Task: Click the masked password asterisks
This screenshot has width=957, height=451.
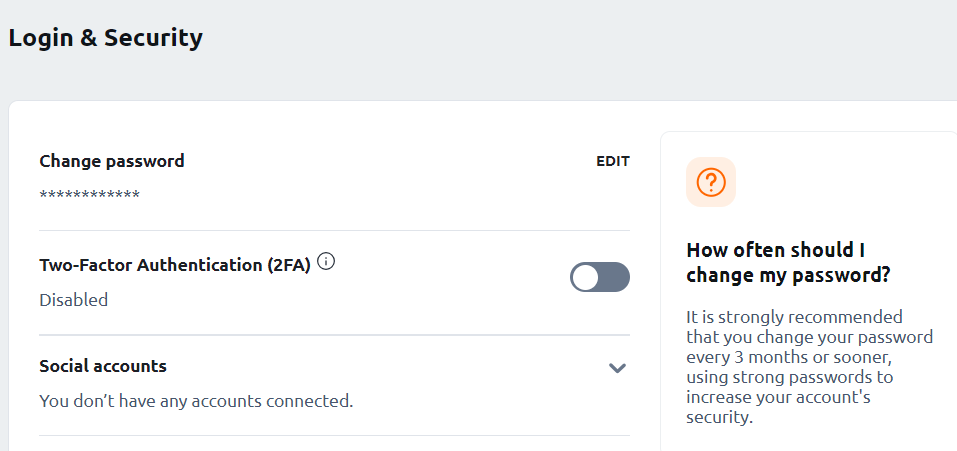Action: click(x=90, y=195)
